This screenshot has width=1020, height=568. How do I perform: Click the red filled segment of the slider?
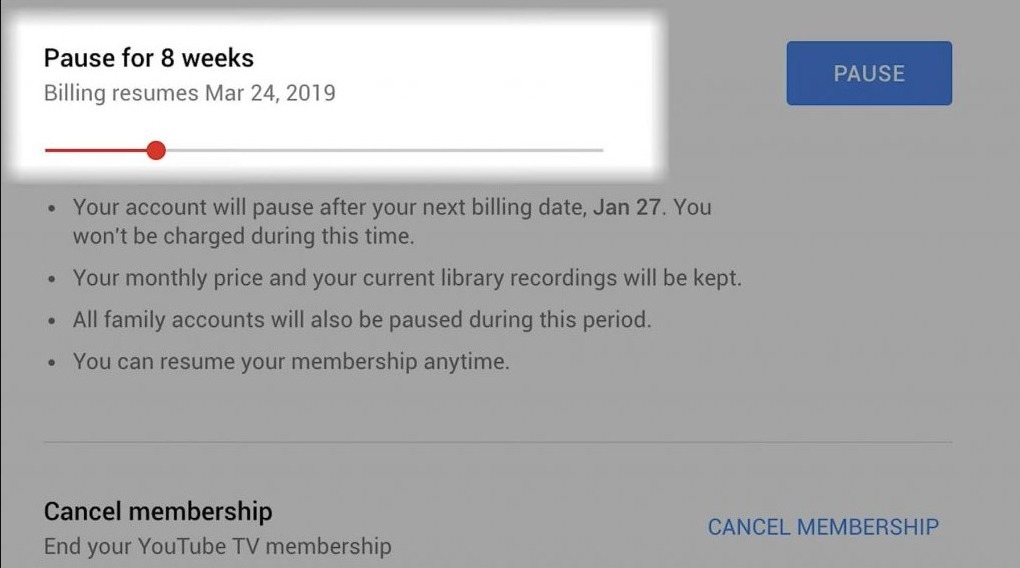[x=98, y=150]
